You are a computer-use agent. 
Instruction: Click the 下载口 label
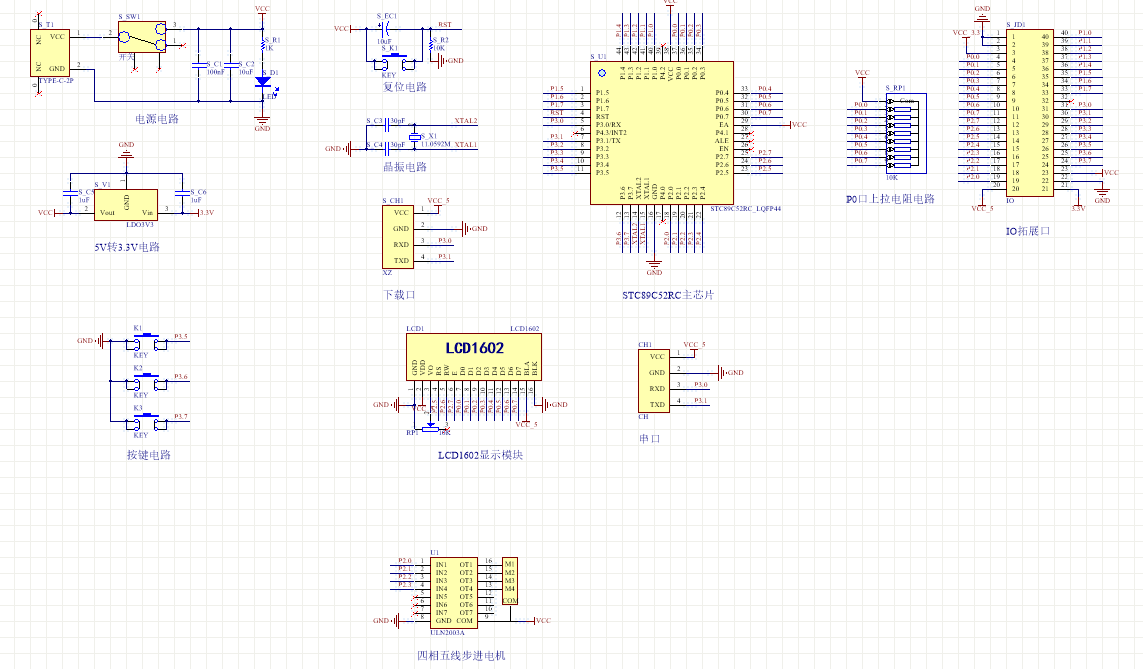(399, 295)
